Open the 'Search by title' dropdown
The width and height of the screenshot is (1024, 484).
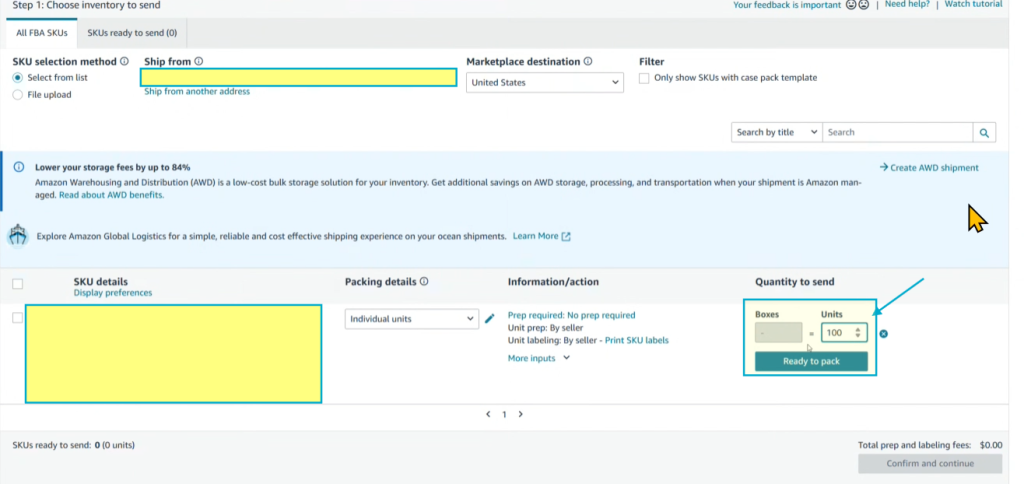point(776,132)
